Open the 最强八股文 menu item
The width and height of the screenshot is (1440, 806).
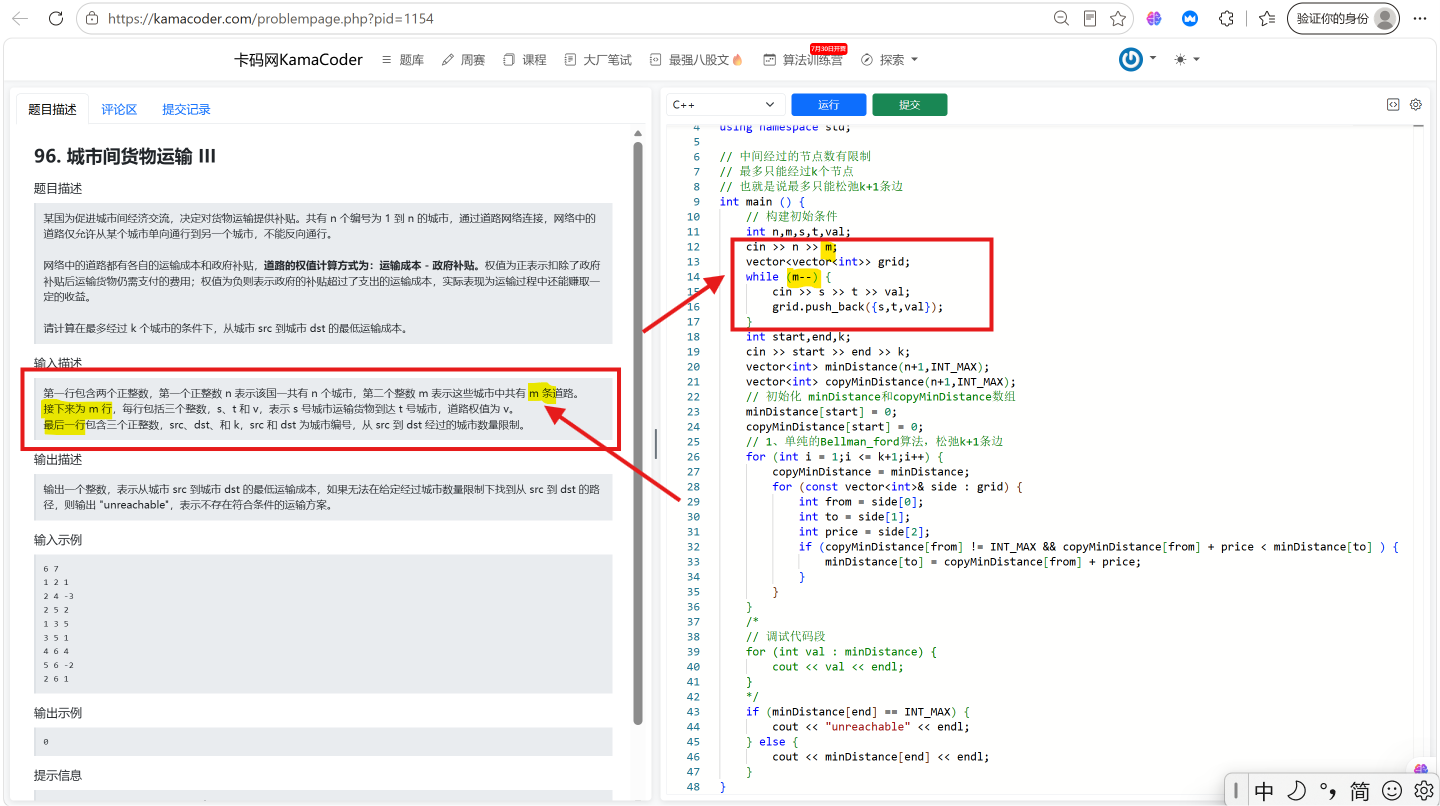(697, 60)
